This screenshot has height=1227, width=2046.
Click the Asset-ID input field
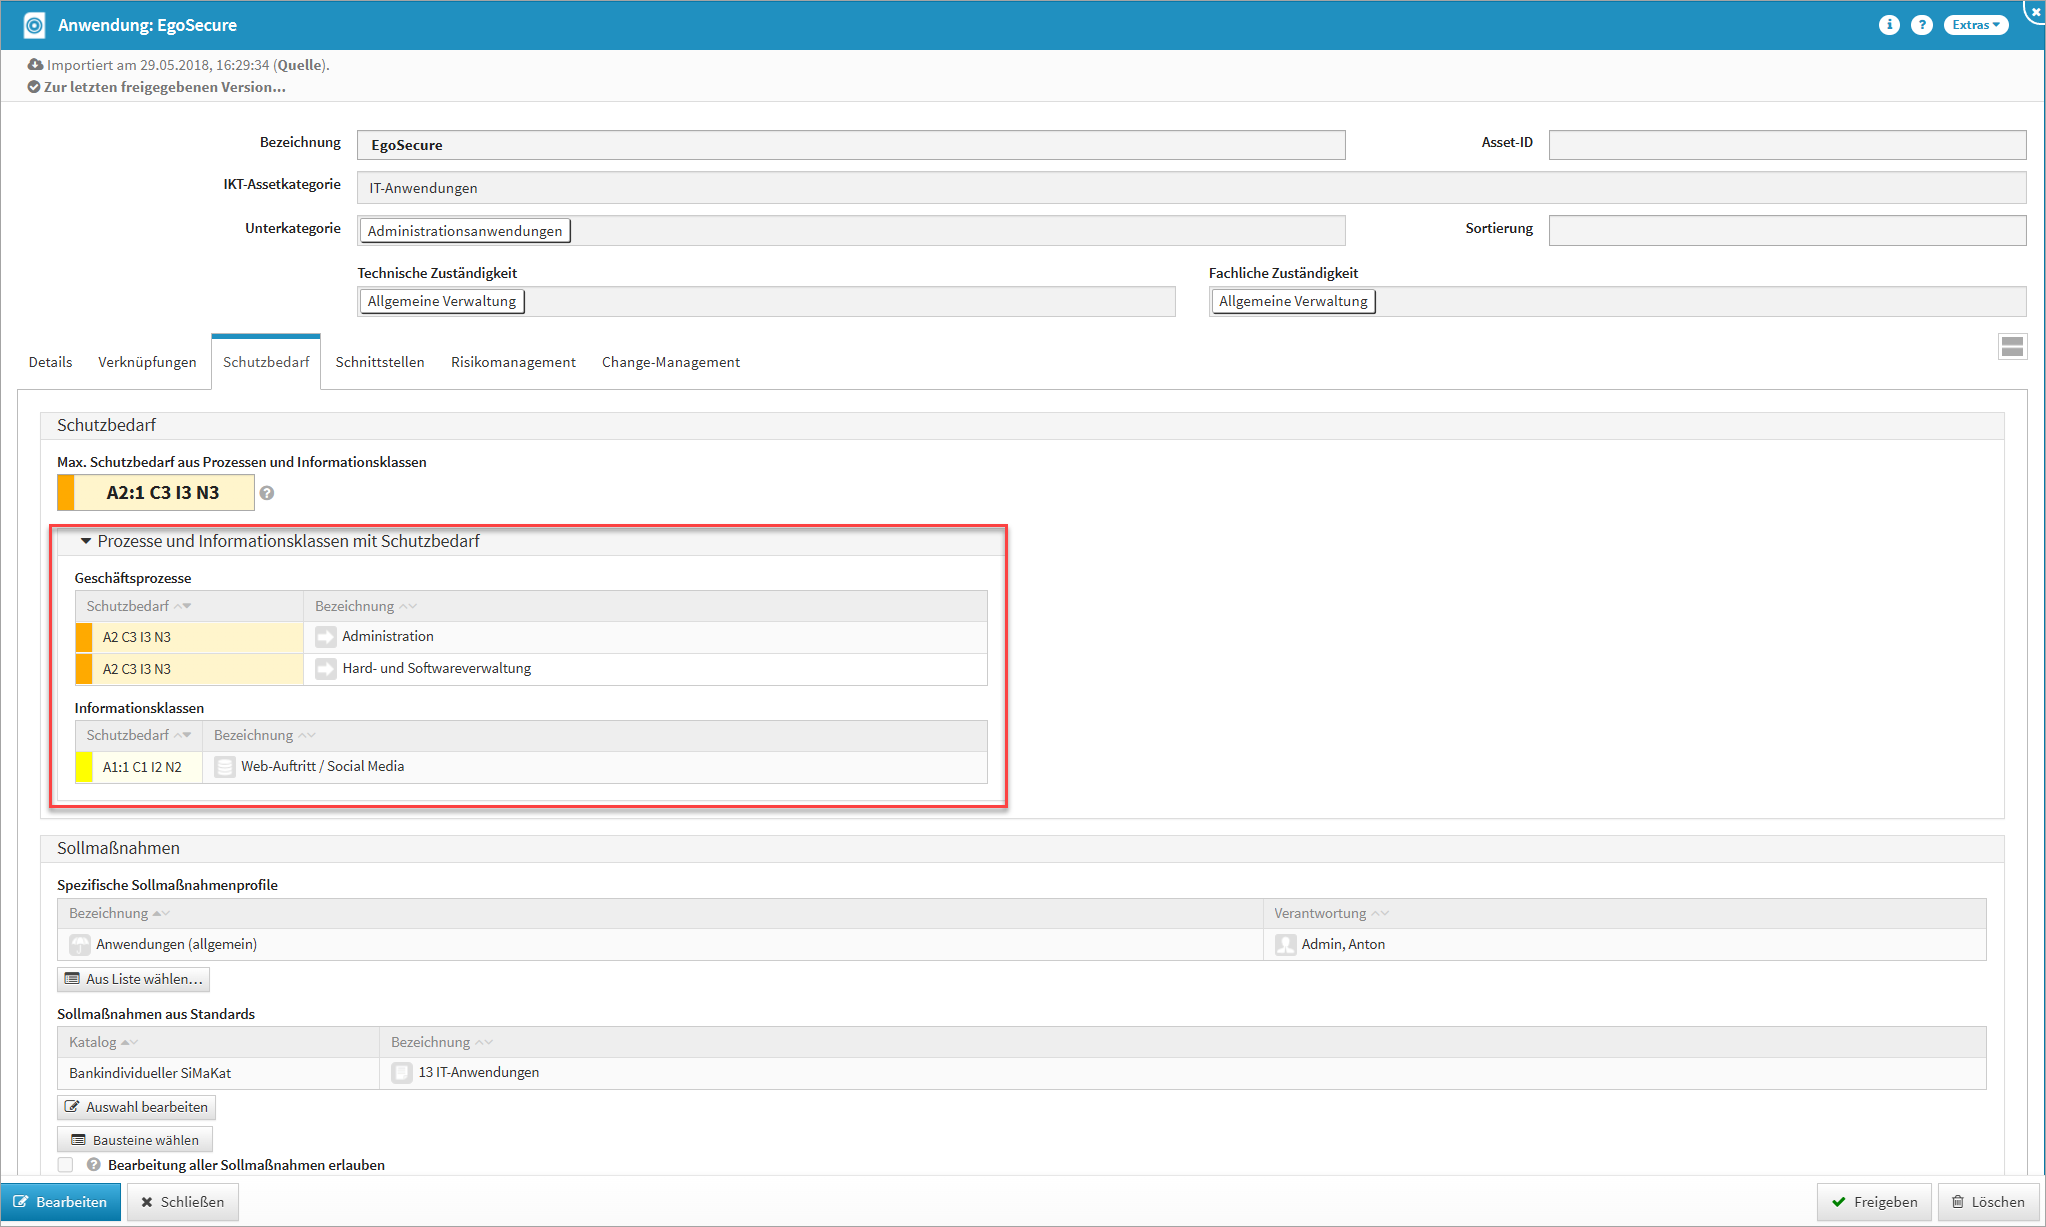(x=1786, y=145)
